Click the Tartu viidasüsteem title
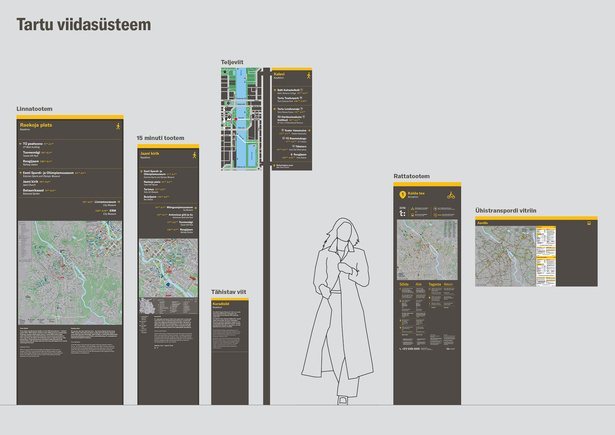The width and height of the screenshot is (615, 435). pyautogui.click(x=83, y=24)
